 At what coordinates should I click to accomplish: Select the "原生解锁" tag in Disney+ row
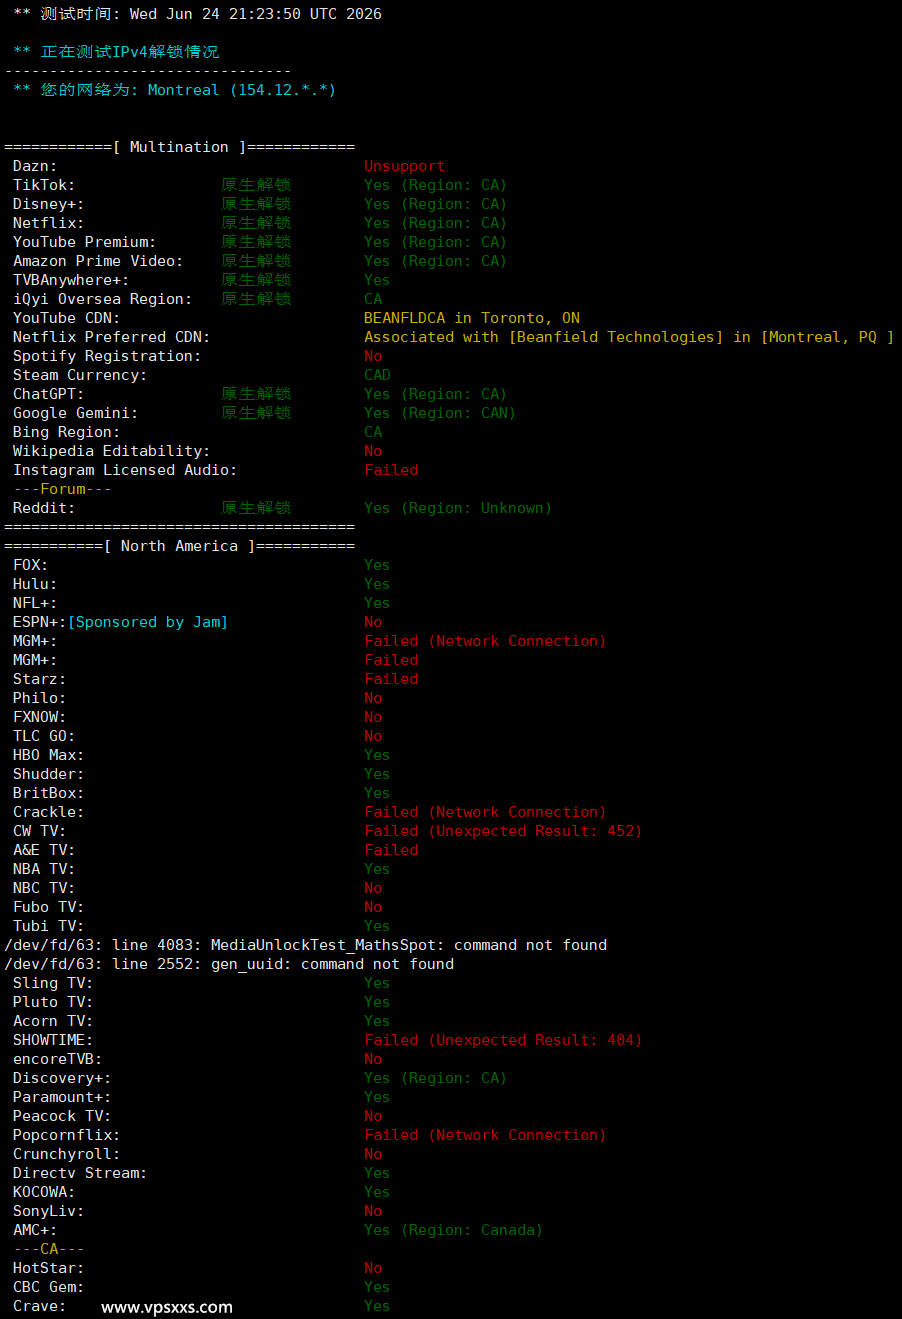tap(256, 204)
